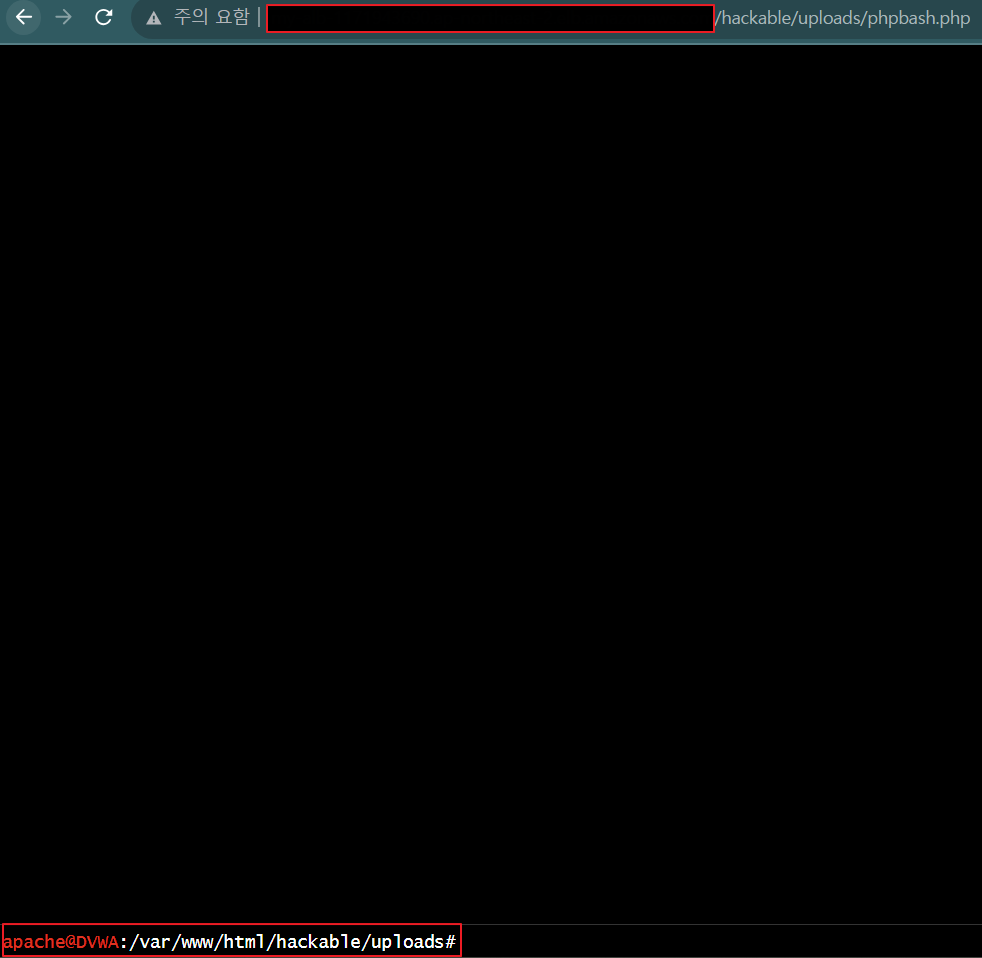Go back with the browser back arrow
This screenshot has width=982, height=958.
click(24, 18)
